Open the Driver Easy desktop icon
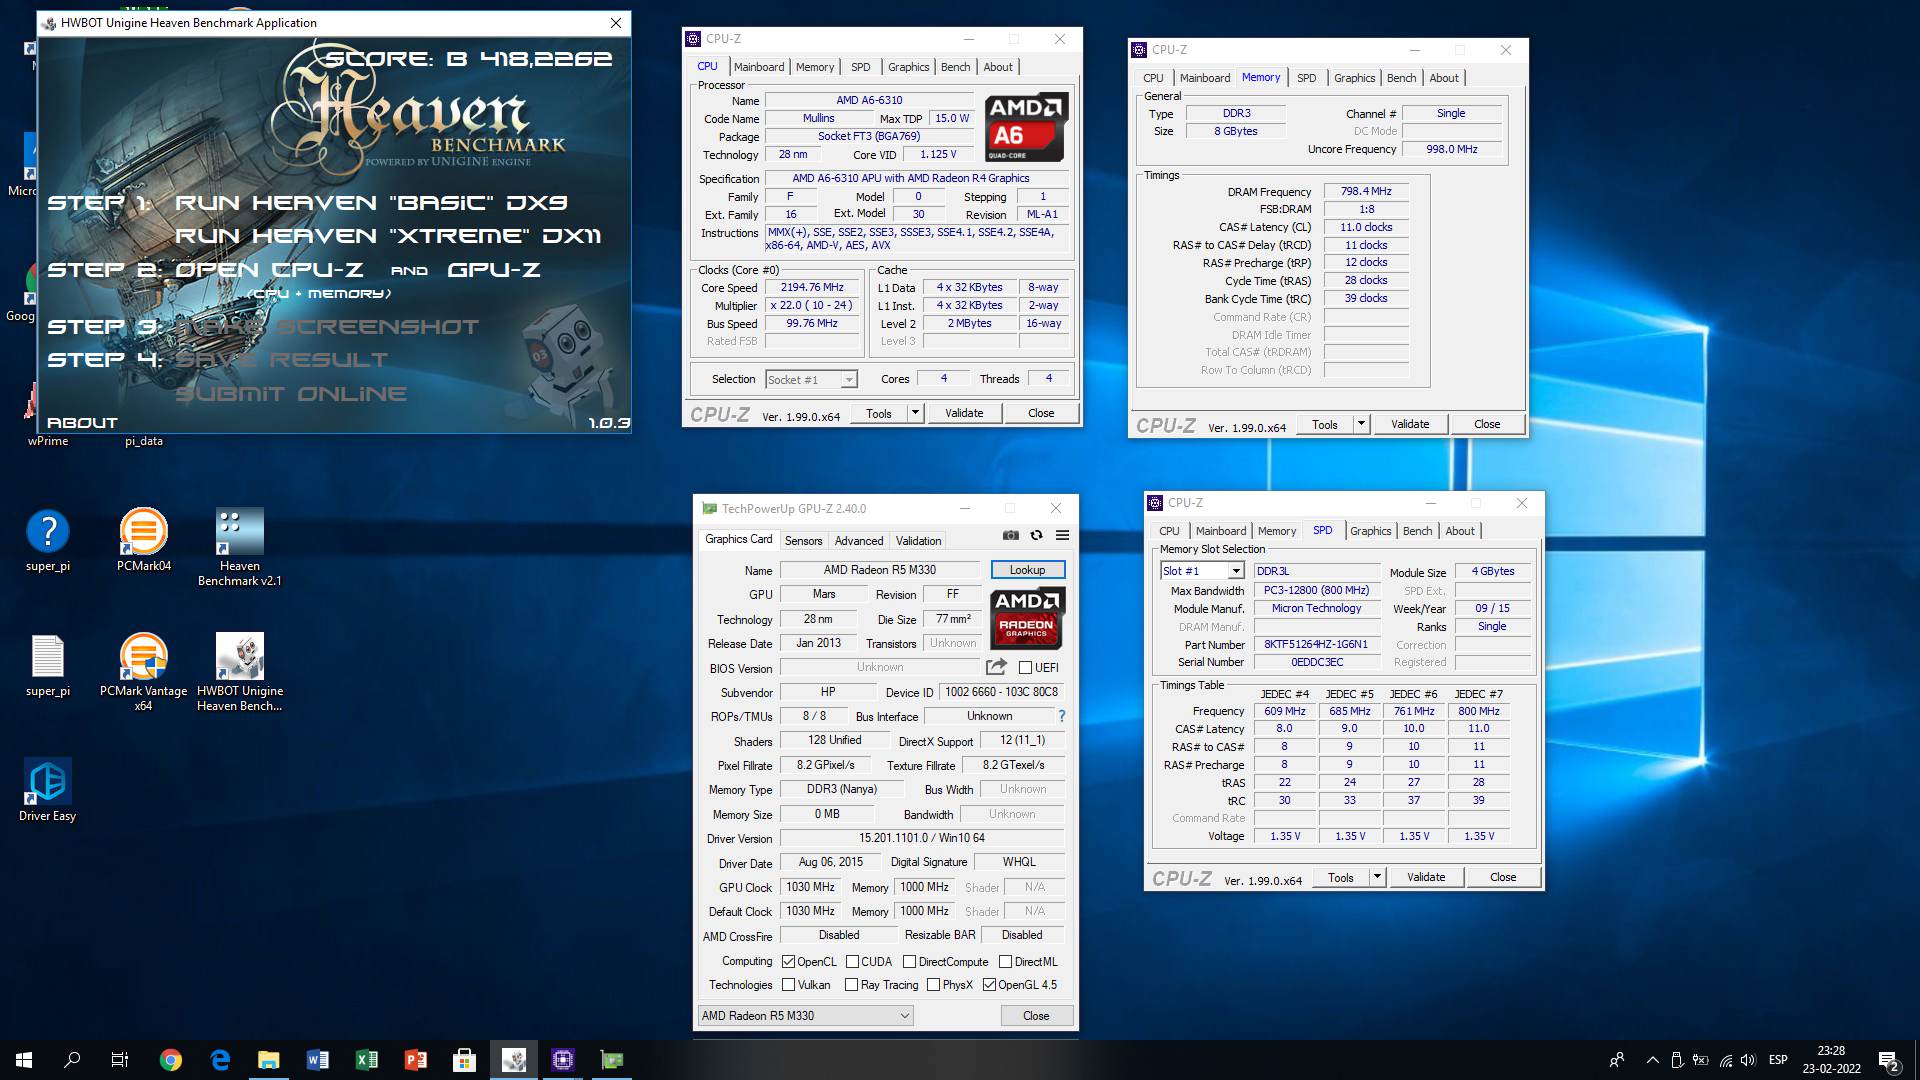This screenshot has width=1920, height=1080. 48,790
